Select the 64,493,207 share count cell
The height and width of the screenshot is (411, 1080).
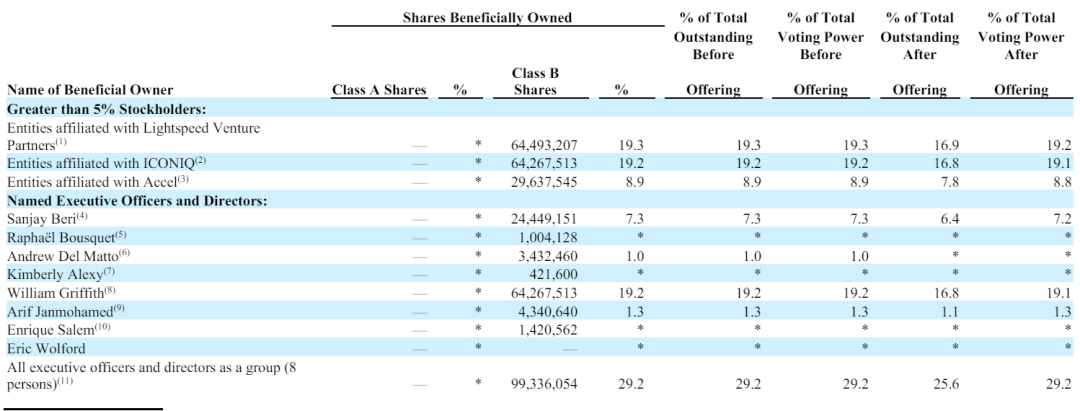[544, 145]
